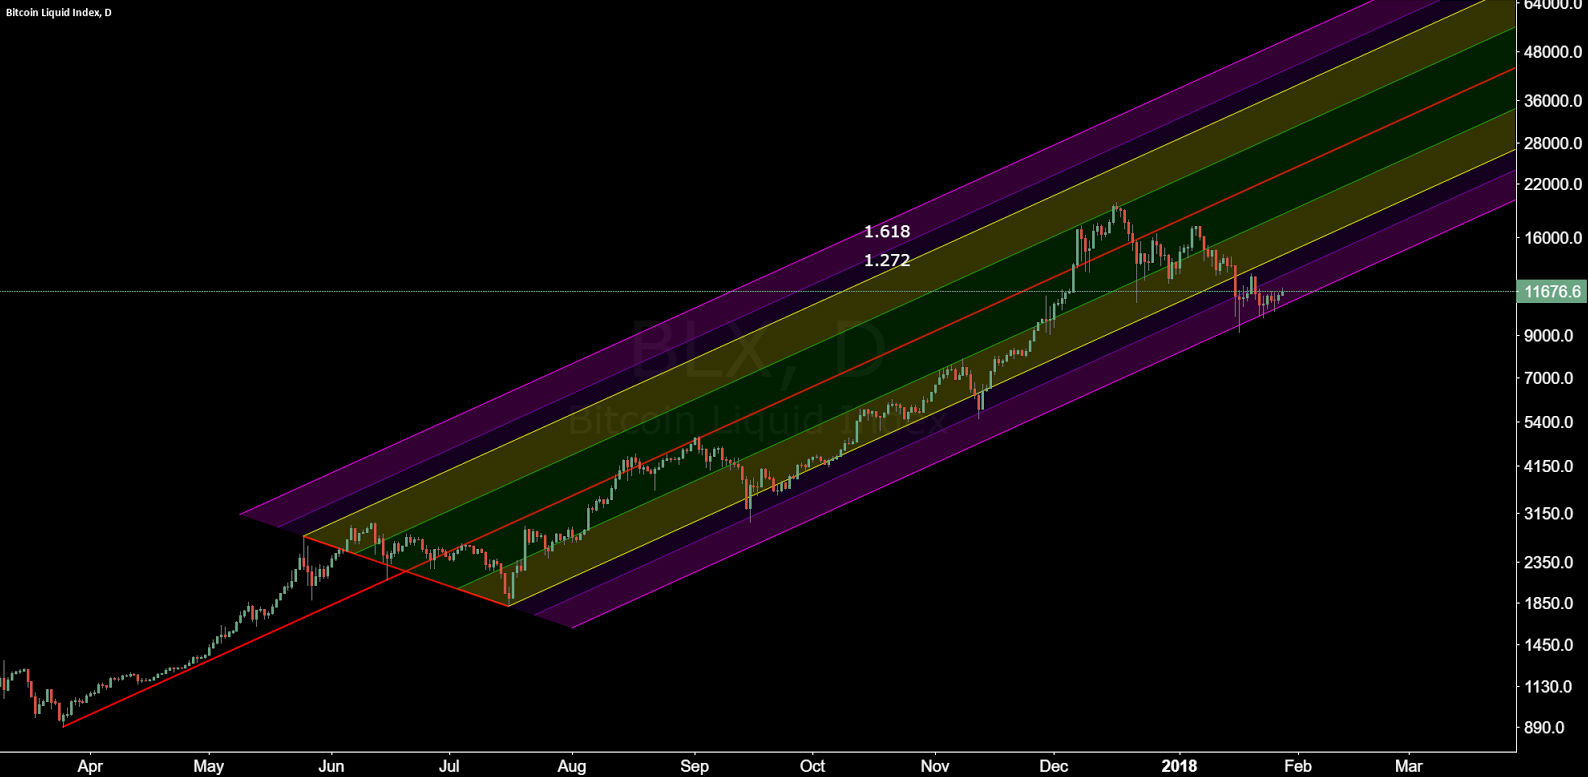
Task: Click the 22000.0 price axis label
Action: (1553, 184)
